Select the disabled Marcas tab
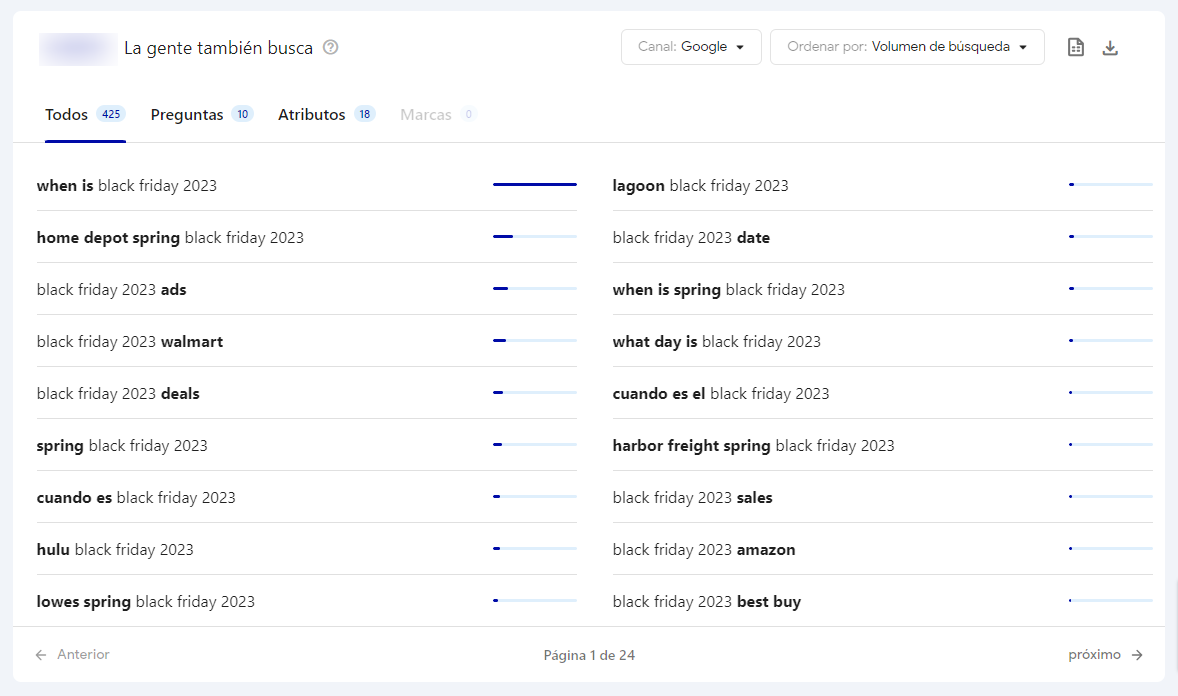Image resolution: width=1178 pixels, height=696 pixels. click(x=437, y=115)
